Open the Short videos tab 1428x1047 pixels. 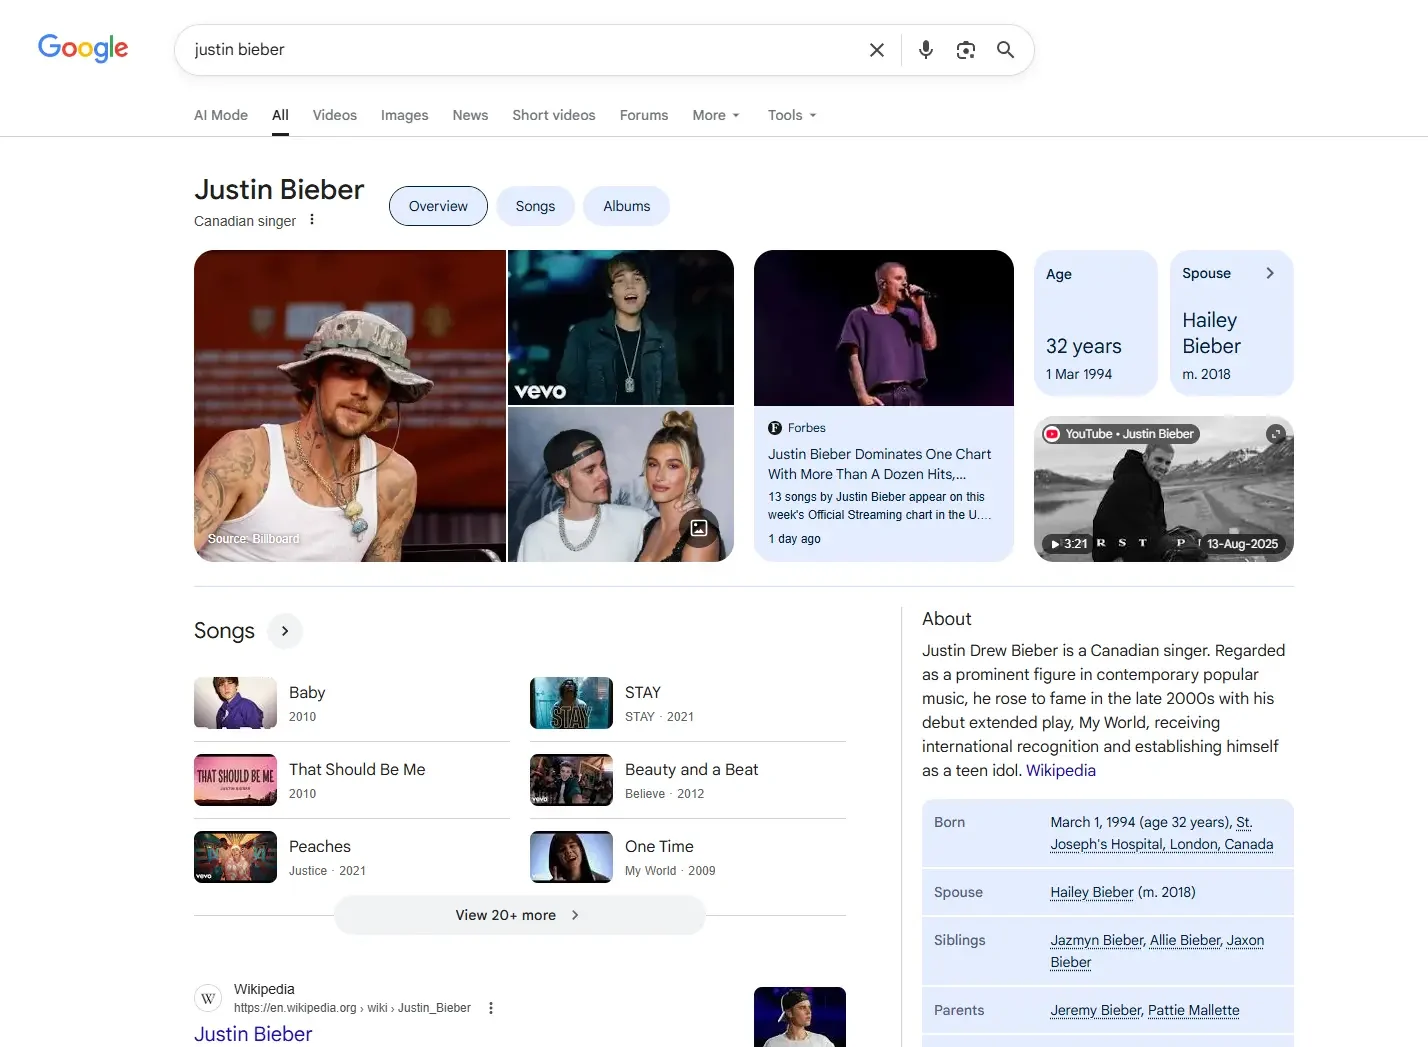tap(554, 115)
